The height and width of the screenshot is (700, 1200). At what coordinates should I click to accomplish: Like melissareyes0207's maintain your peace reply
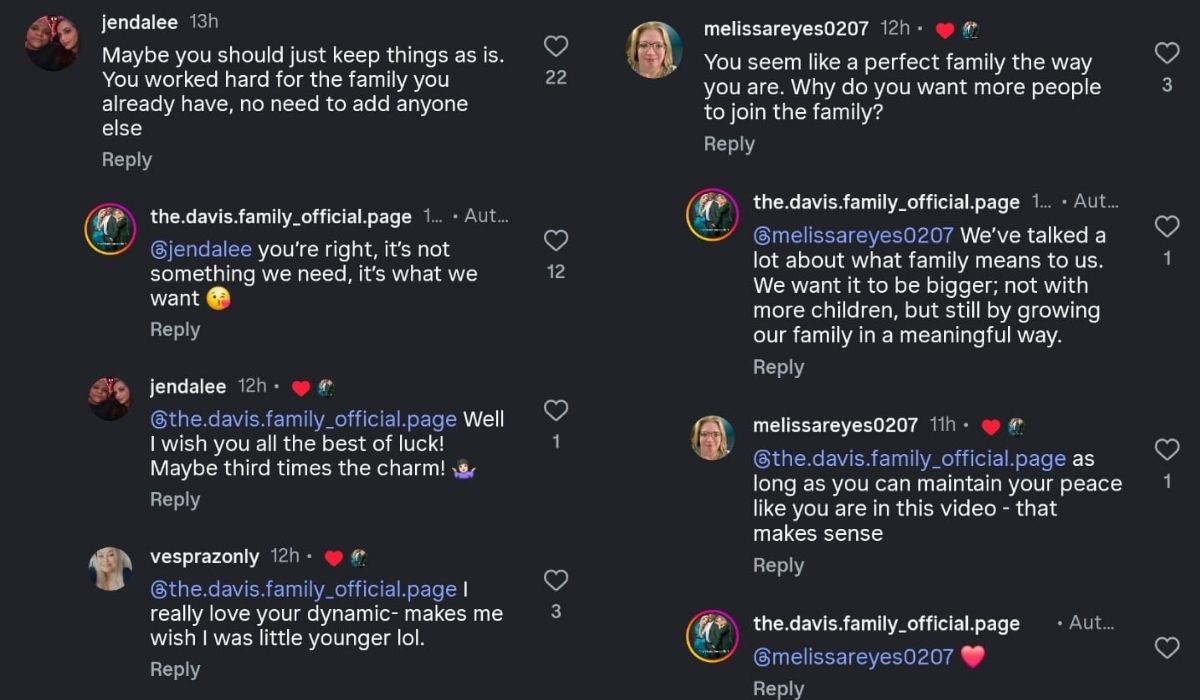(x=1166, y=449)
